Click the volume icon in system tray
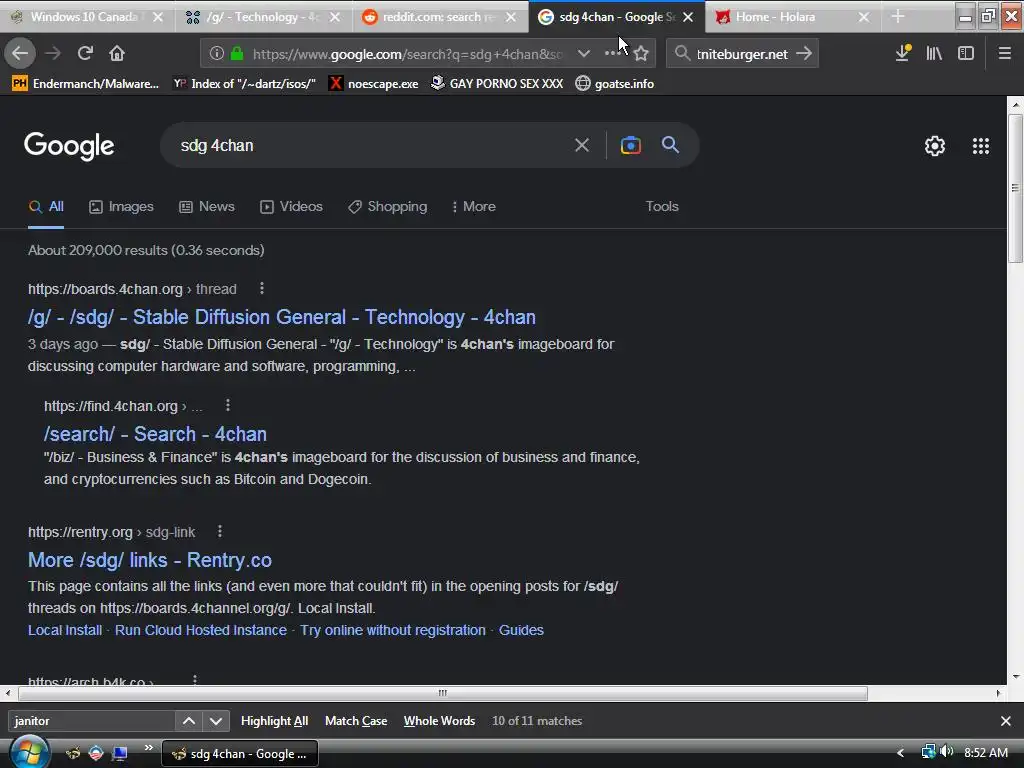Image resolution: width=1024 pixels, height=768 pixels. (947, 752)
